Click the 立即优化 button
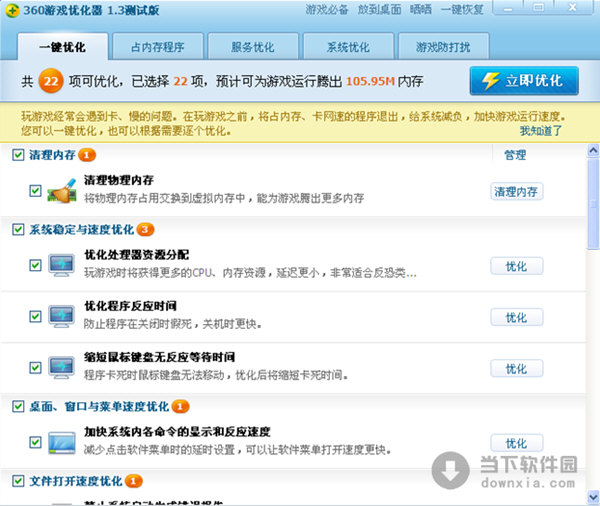 pos(524,81)
